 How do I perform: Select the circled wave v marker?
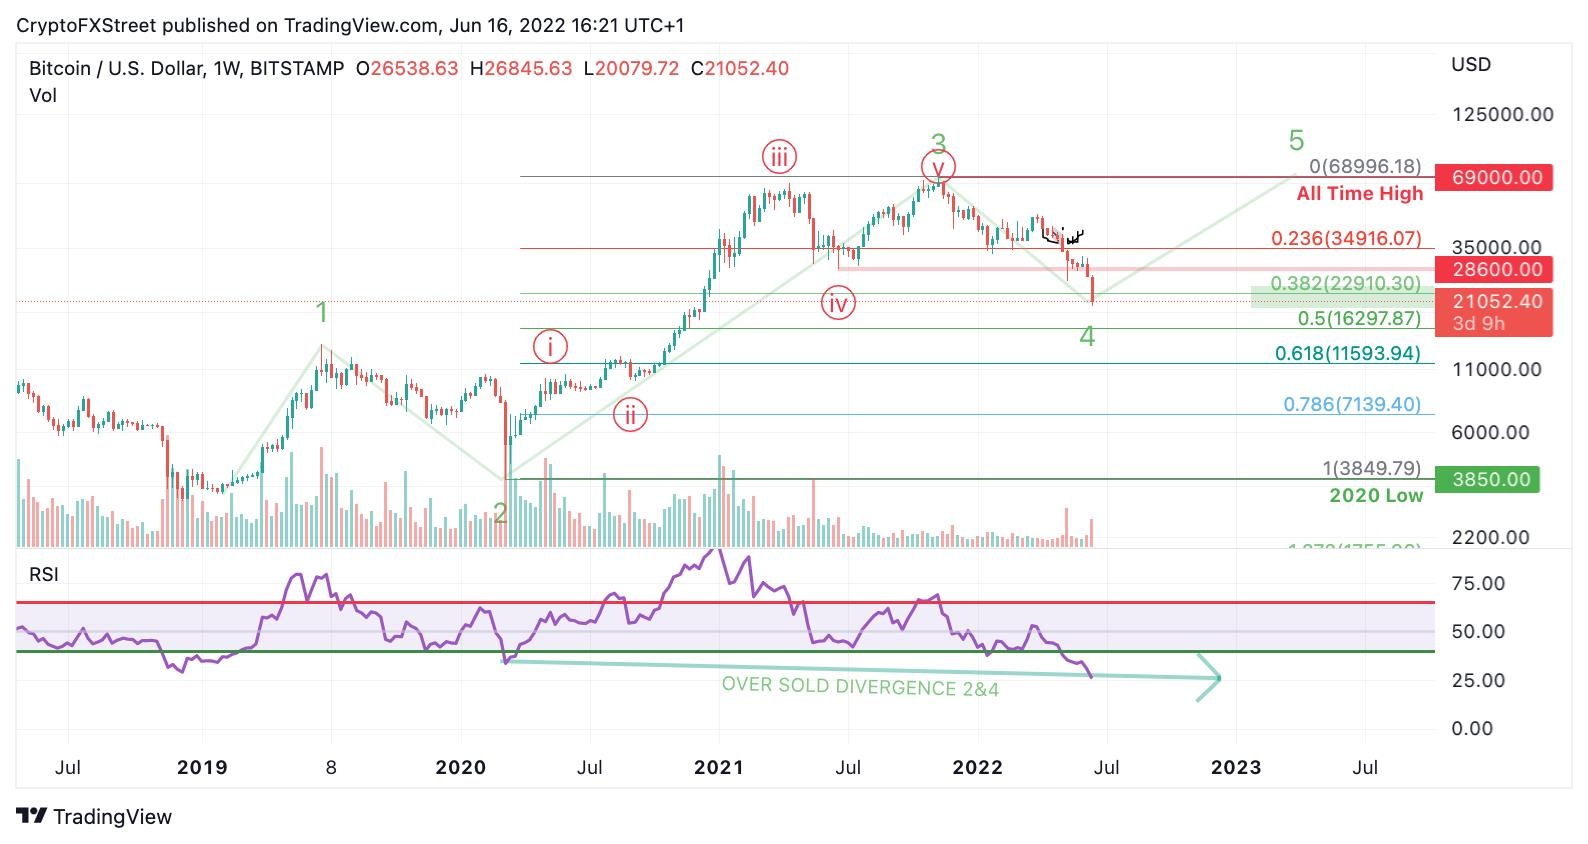point(938,167)
